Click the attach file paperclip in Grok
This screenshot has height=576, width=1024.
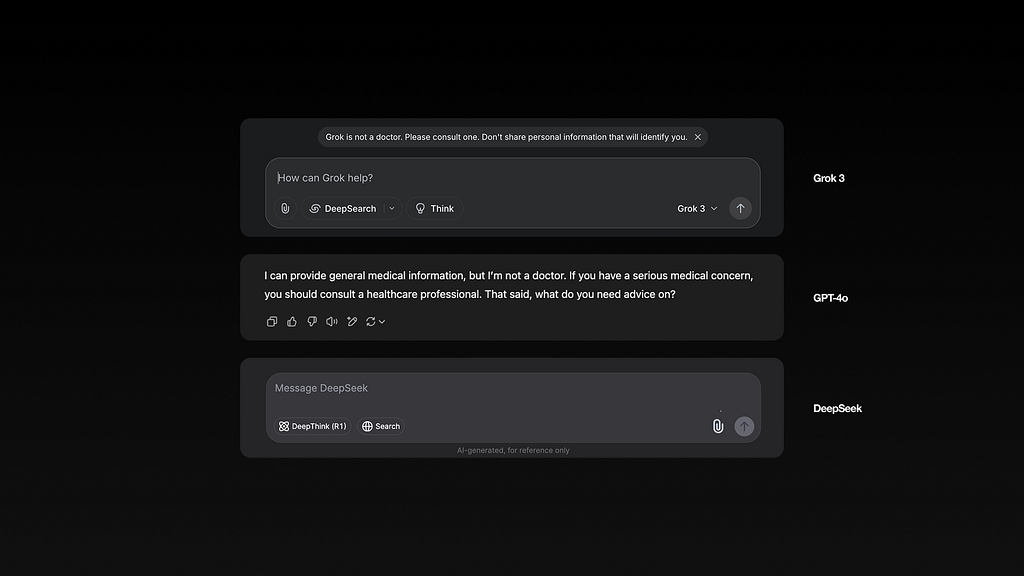pyautogui.click(x=285, y=208)
